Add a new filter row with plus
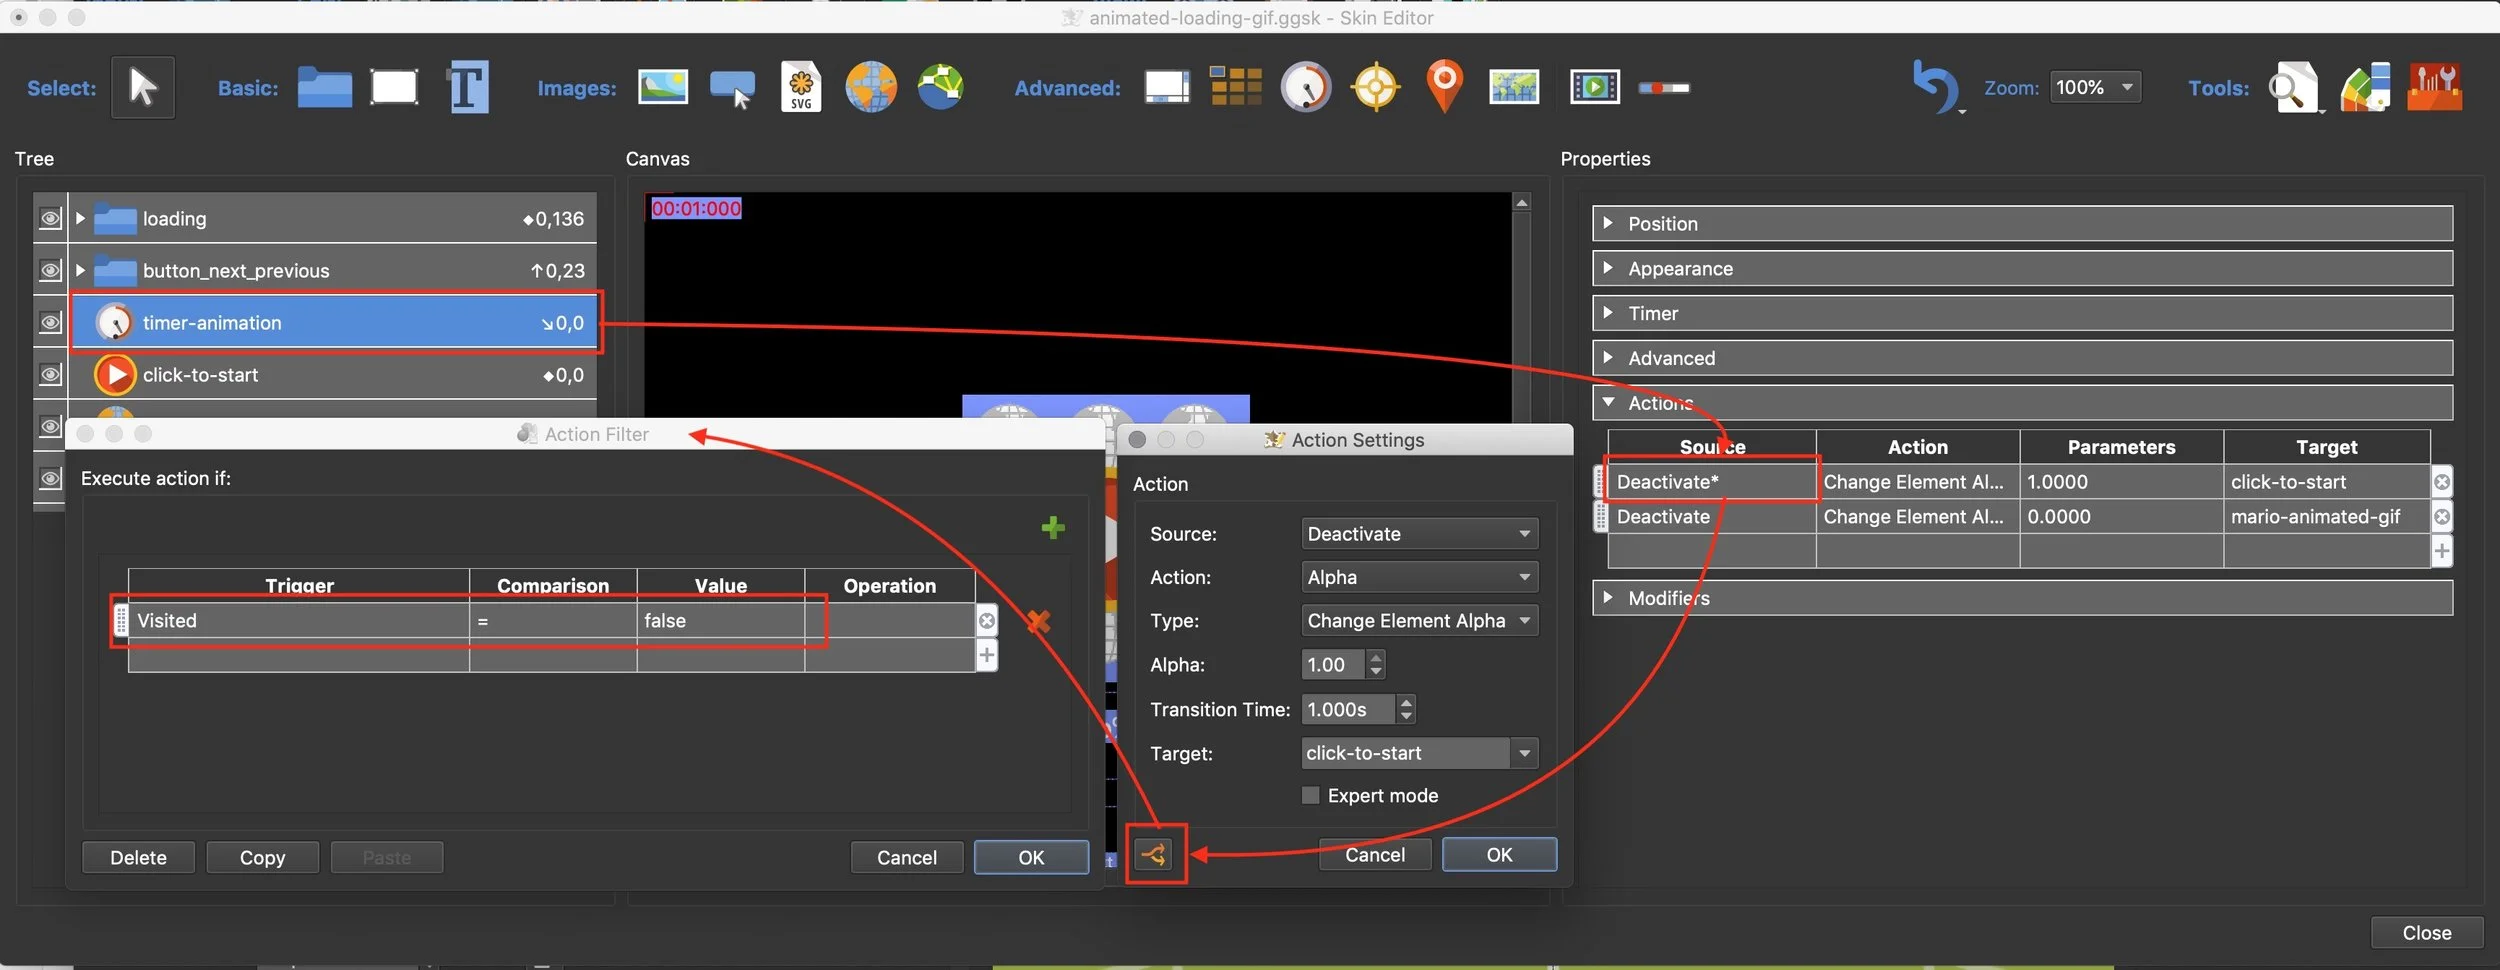 pos(987,655)
